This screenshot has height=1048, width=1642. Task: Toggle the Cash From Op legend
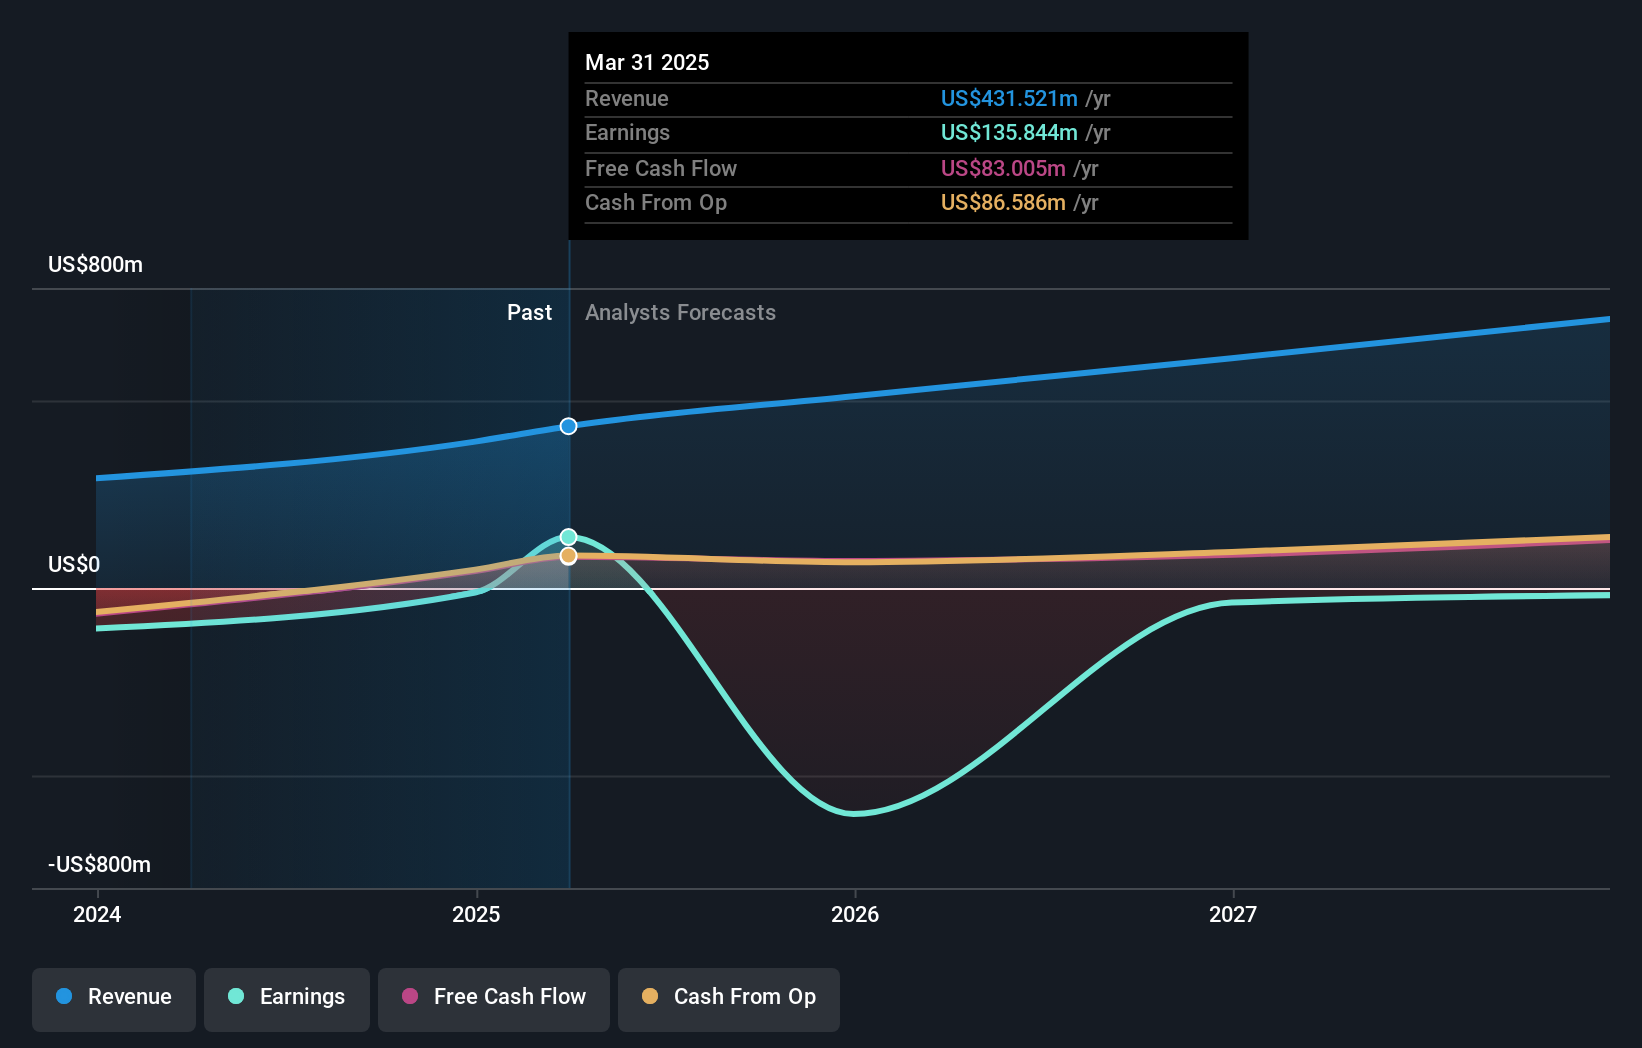pyautogui.click(x=729, y=999)
